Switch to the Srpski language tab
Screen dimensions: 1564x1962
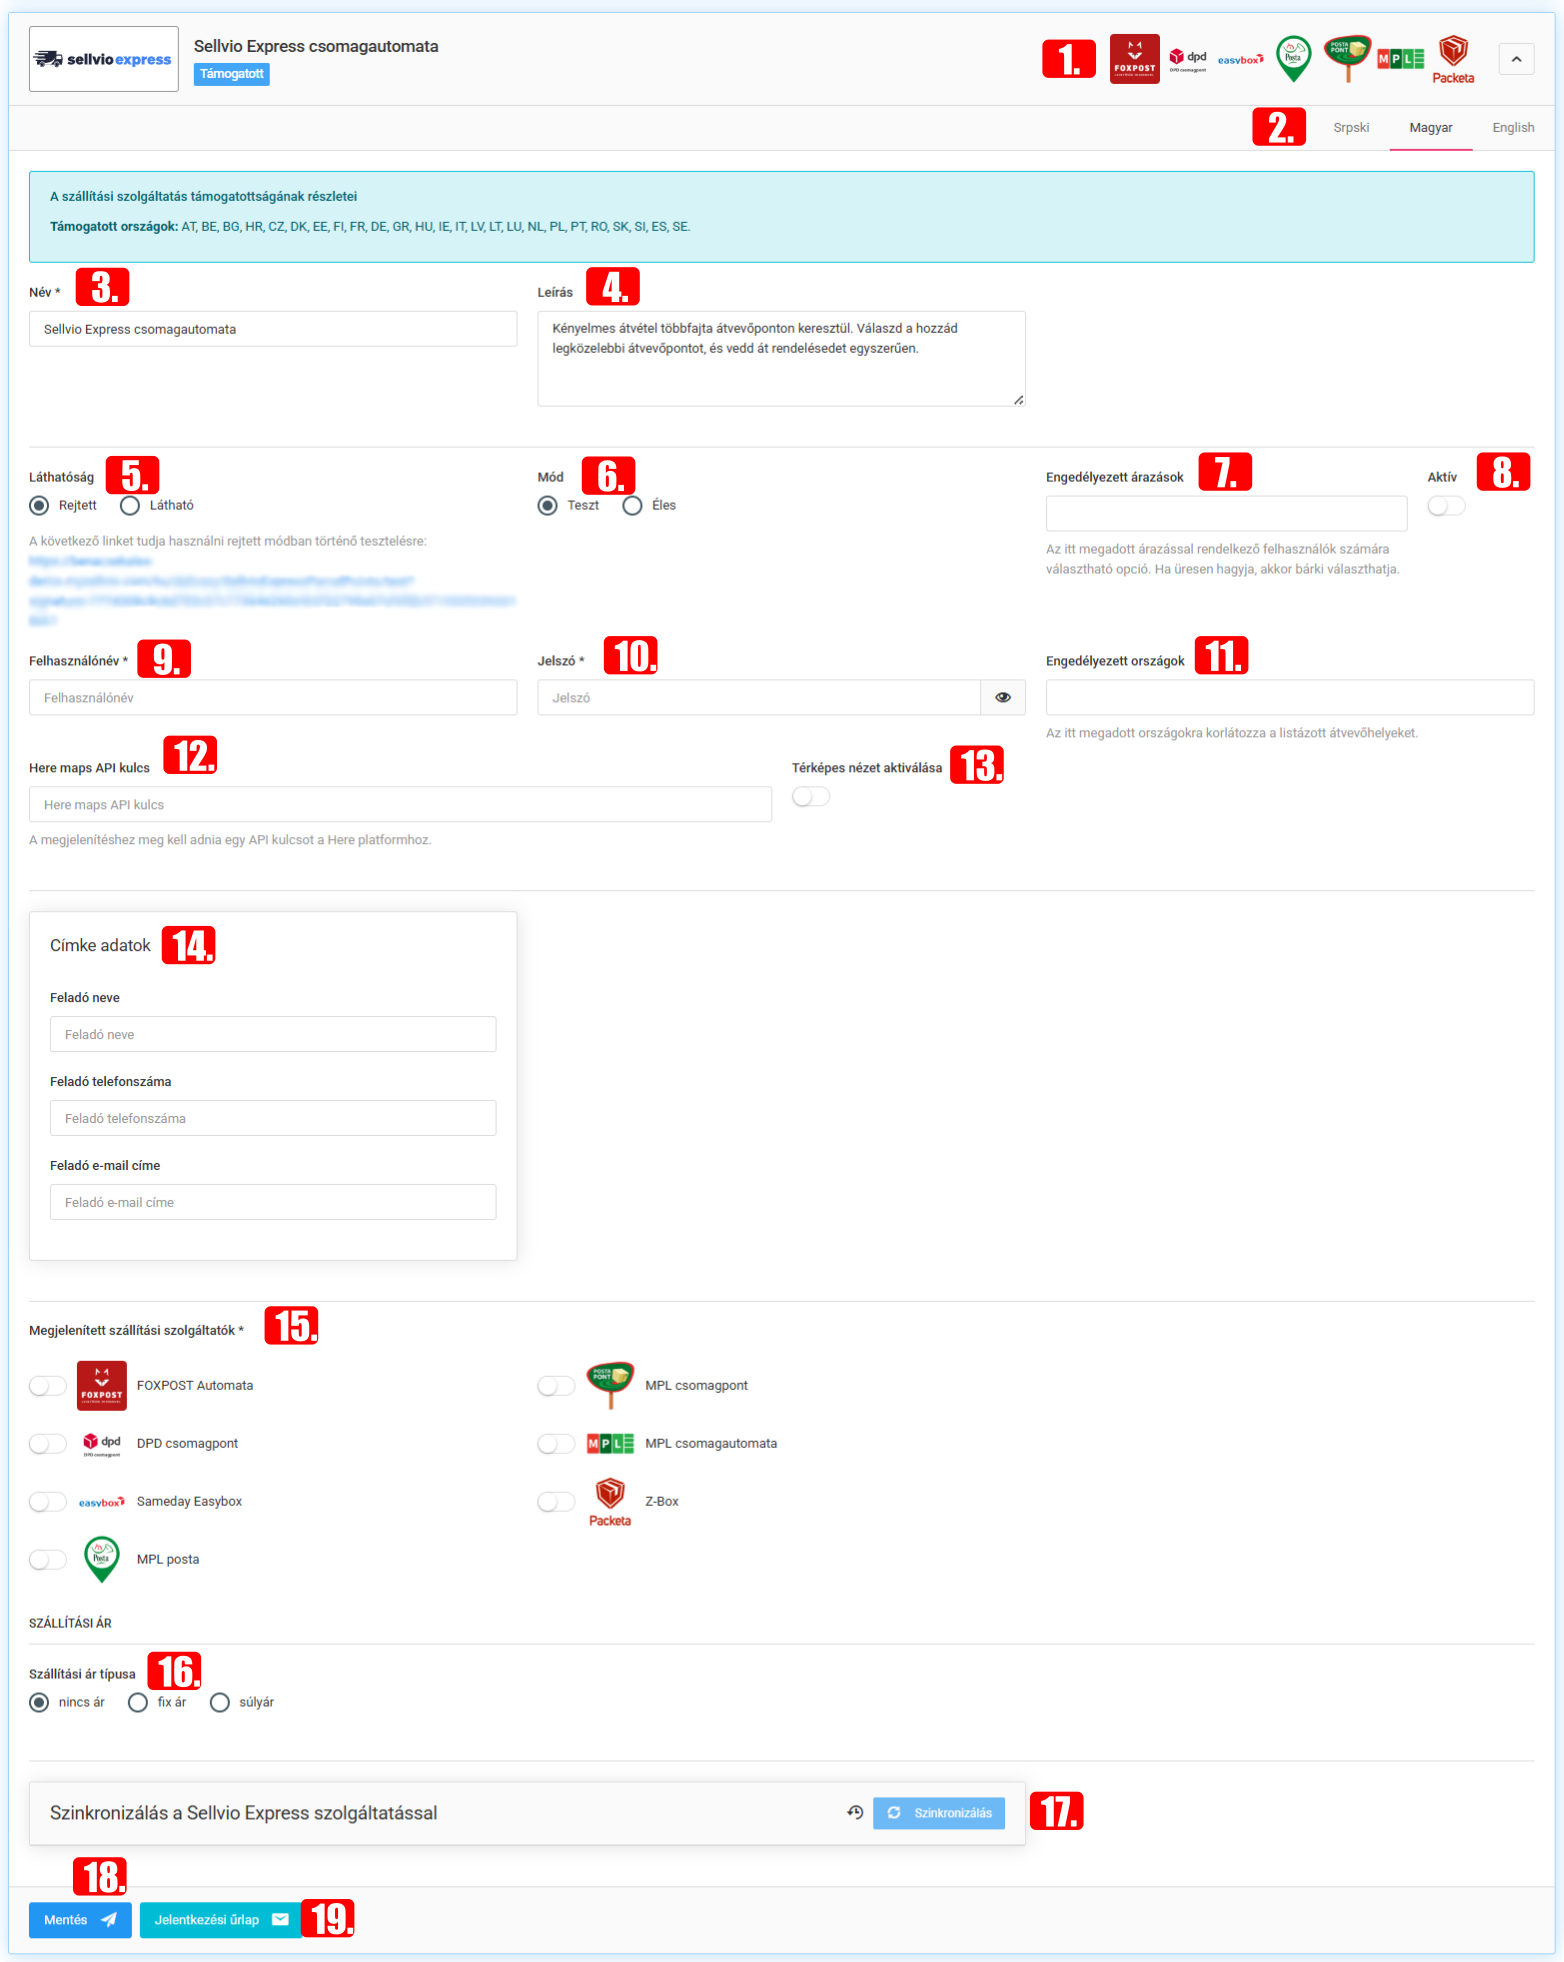1350,128
